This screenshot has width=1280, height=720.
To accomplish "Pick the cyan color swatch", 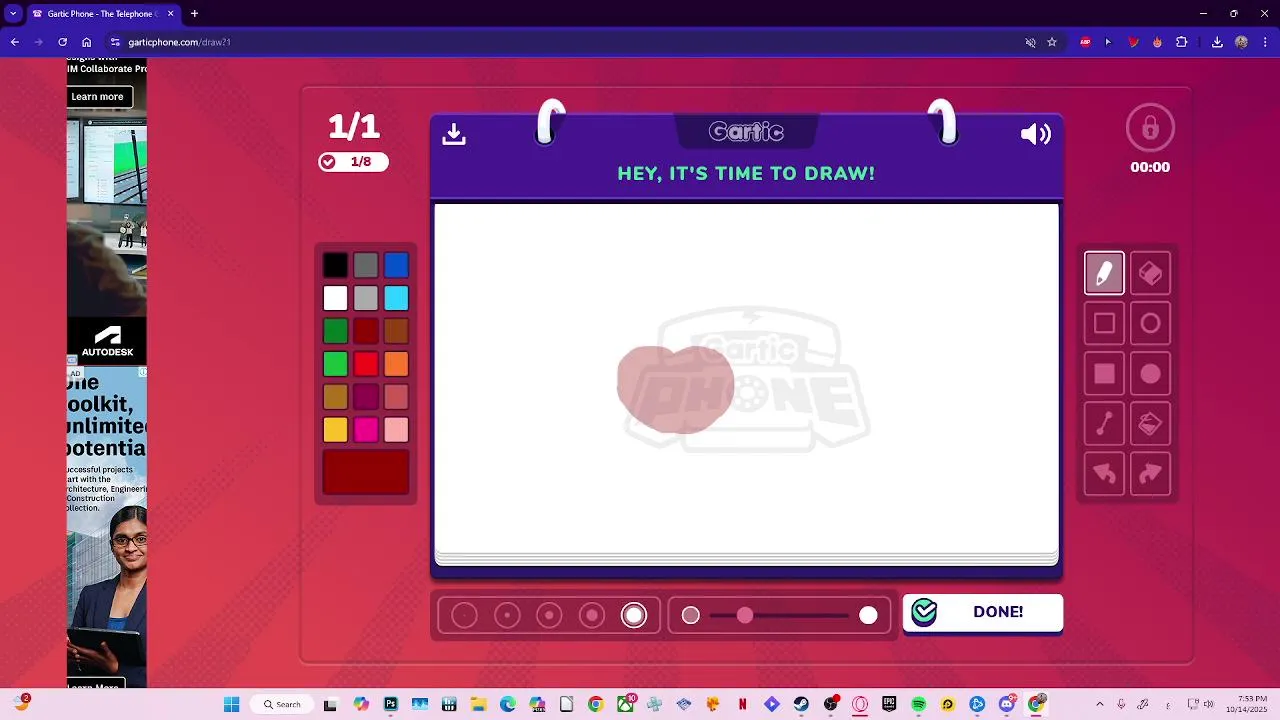I will 396,298.
